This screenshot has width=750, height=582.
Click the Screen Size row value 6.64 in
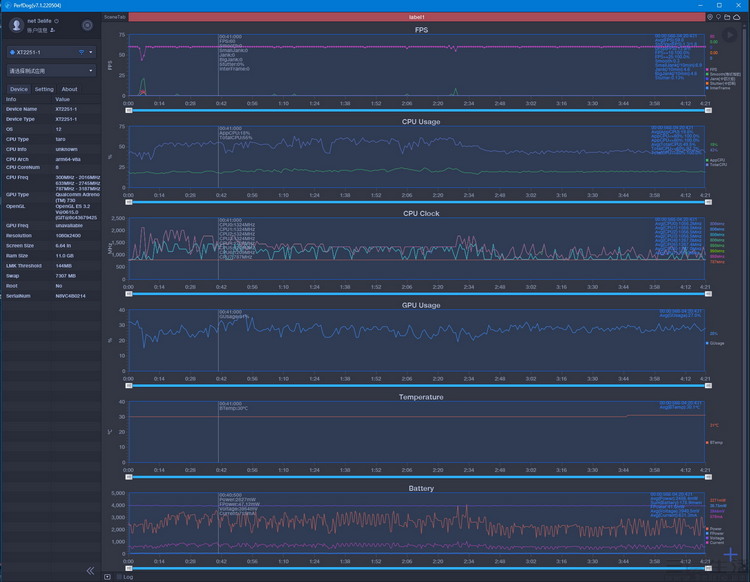point(63,245)
